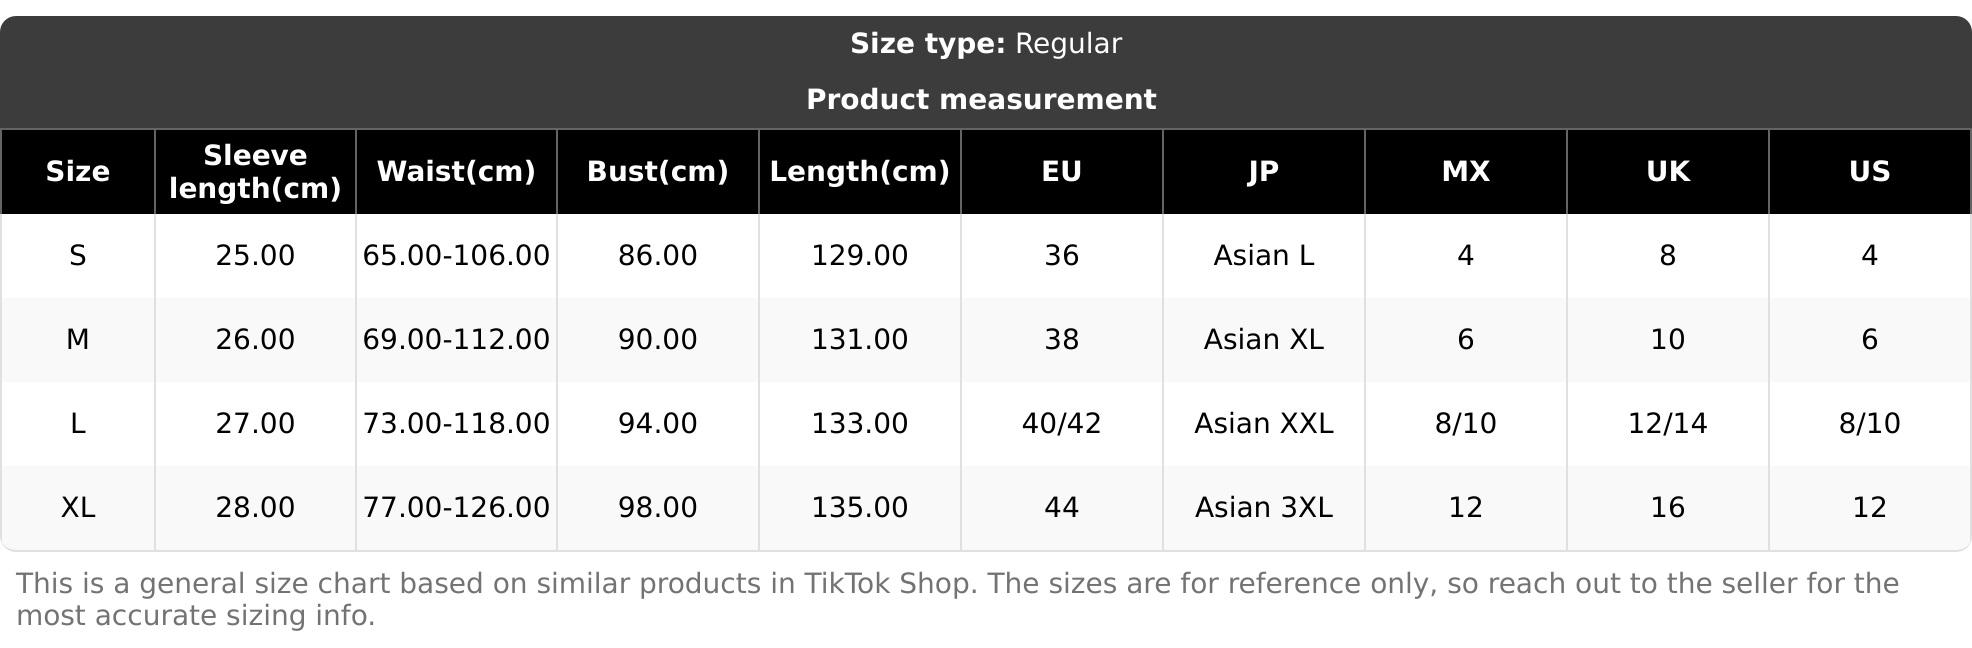The height and width of the screenshot is (648, 1972).
Task: Click the JP column header
Action: (x=1263, y=172)
